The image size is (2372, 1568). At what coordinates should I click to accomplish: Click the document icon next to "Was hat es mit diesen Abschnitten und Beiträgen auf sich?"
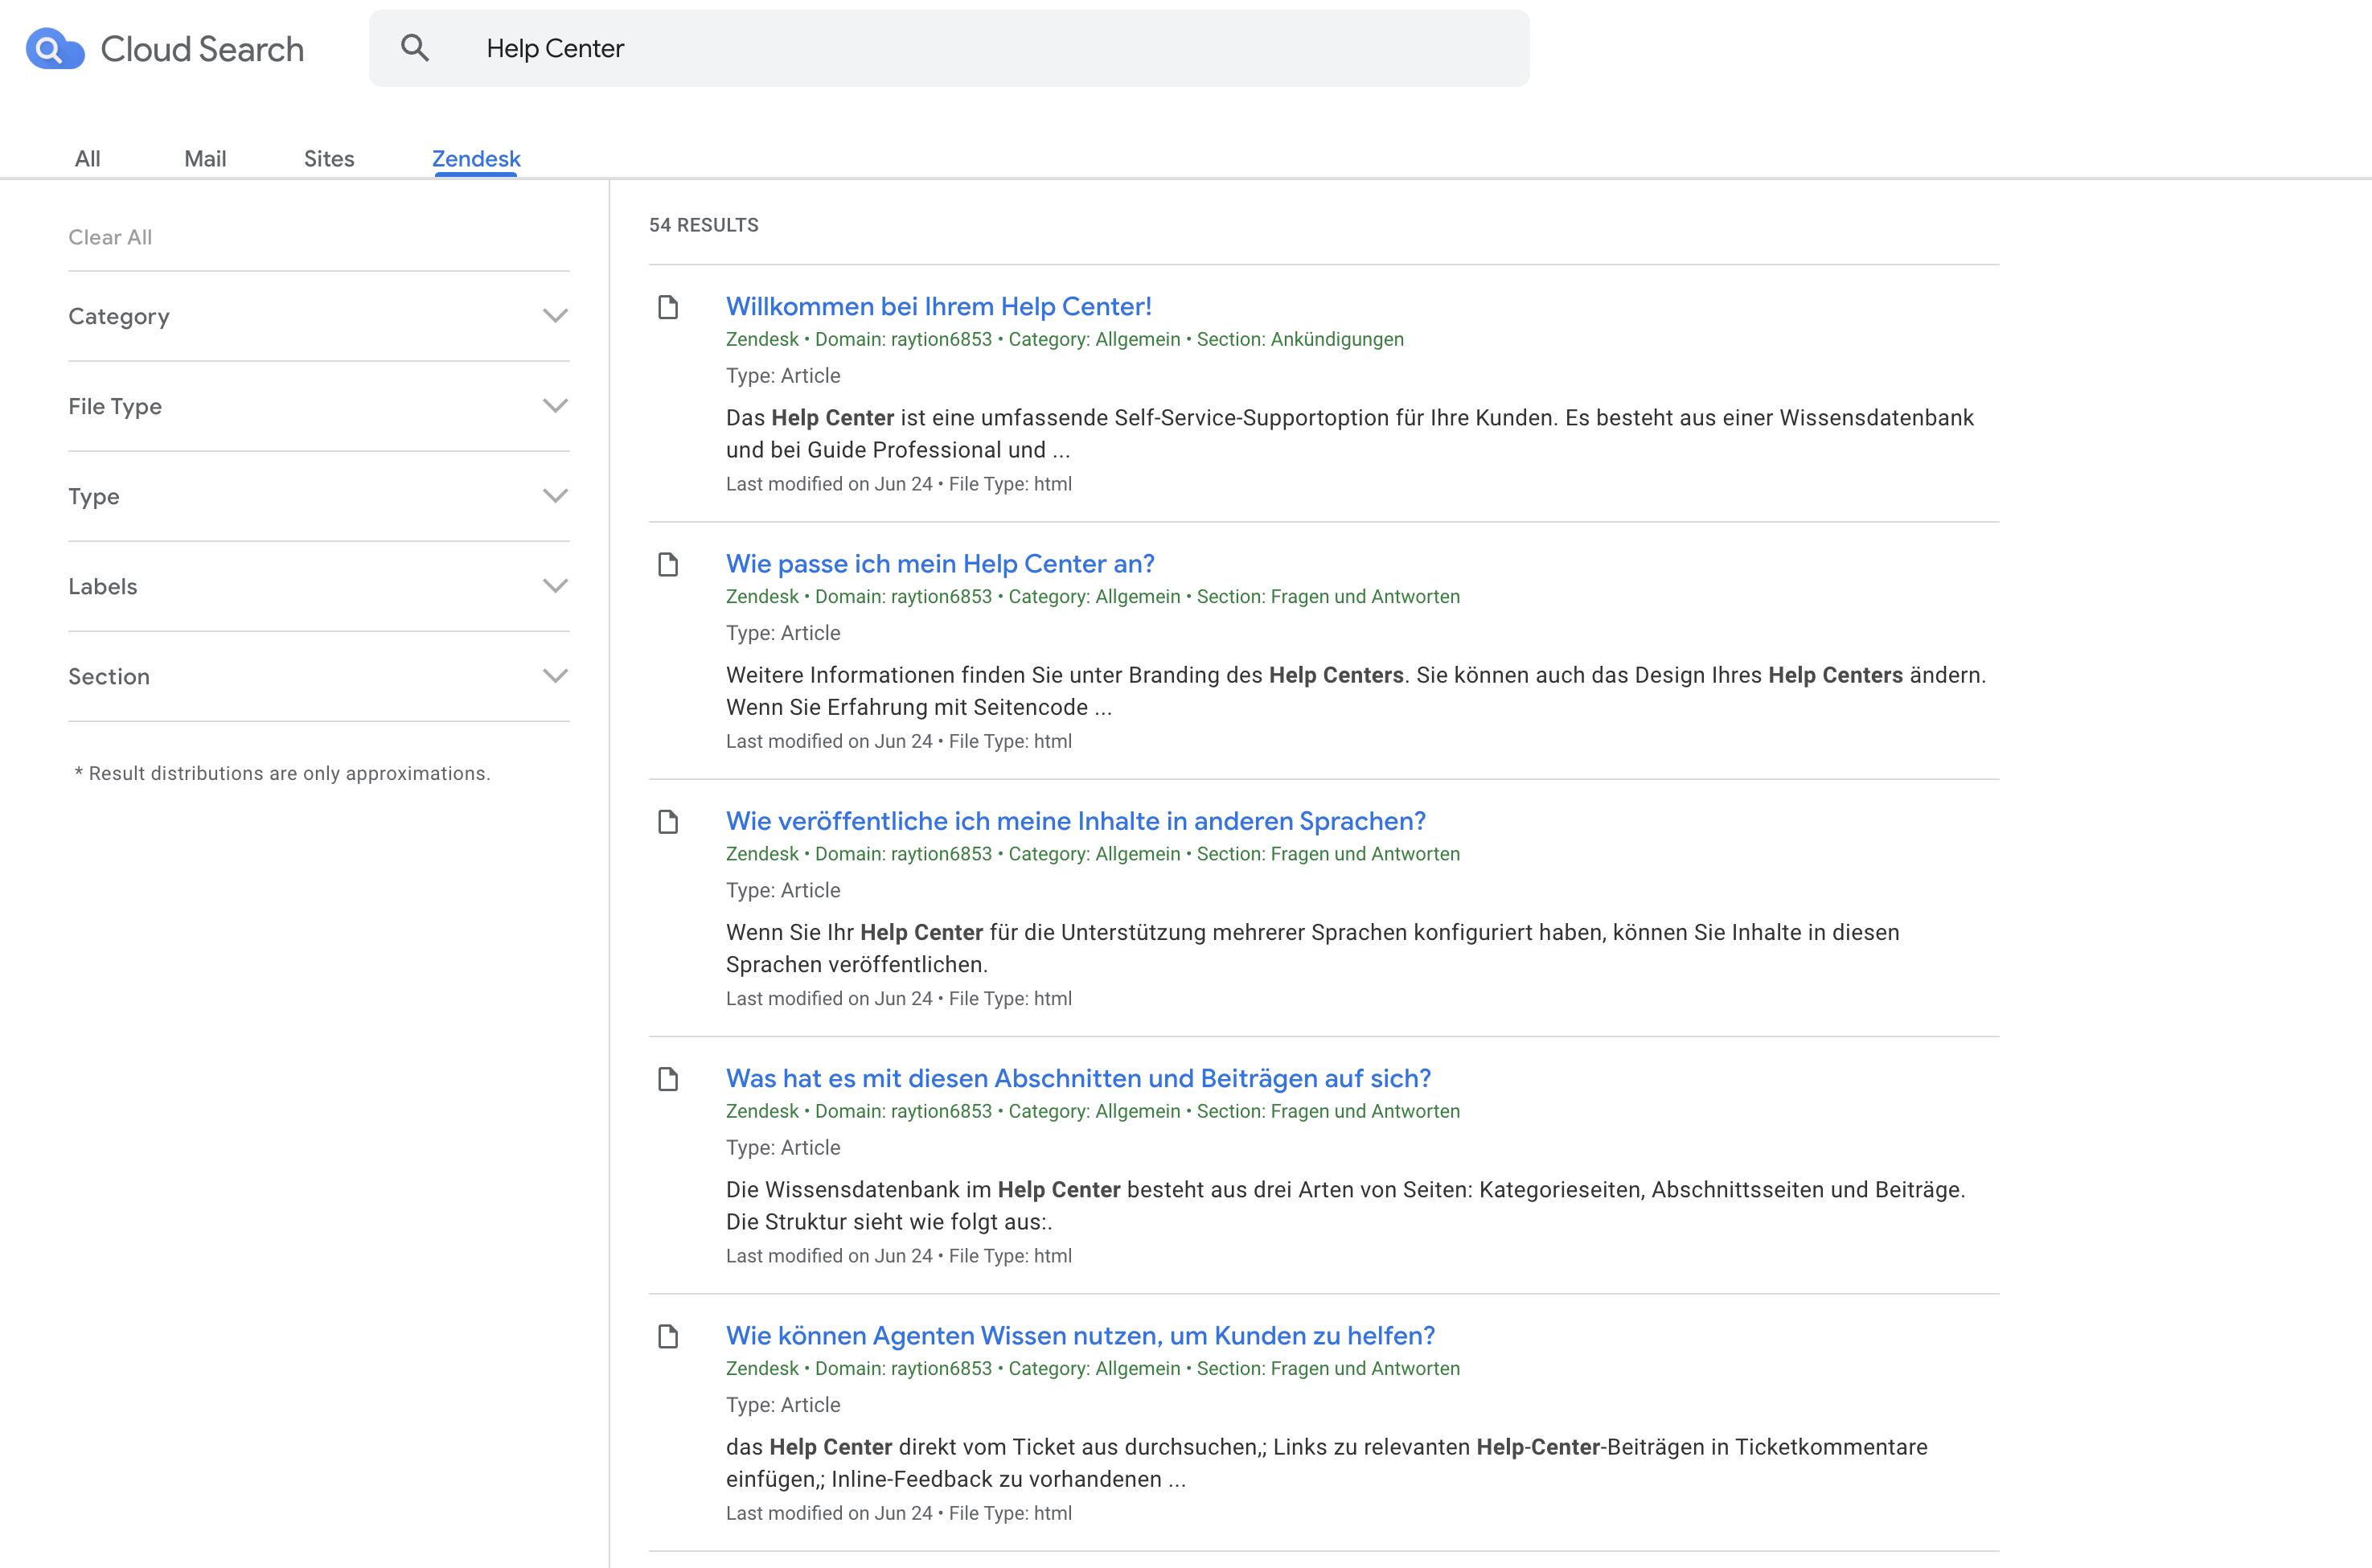point(668,1079)
